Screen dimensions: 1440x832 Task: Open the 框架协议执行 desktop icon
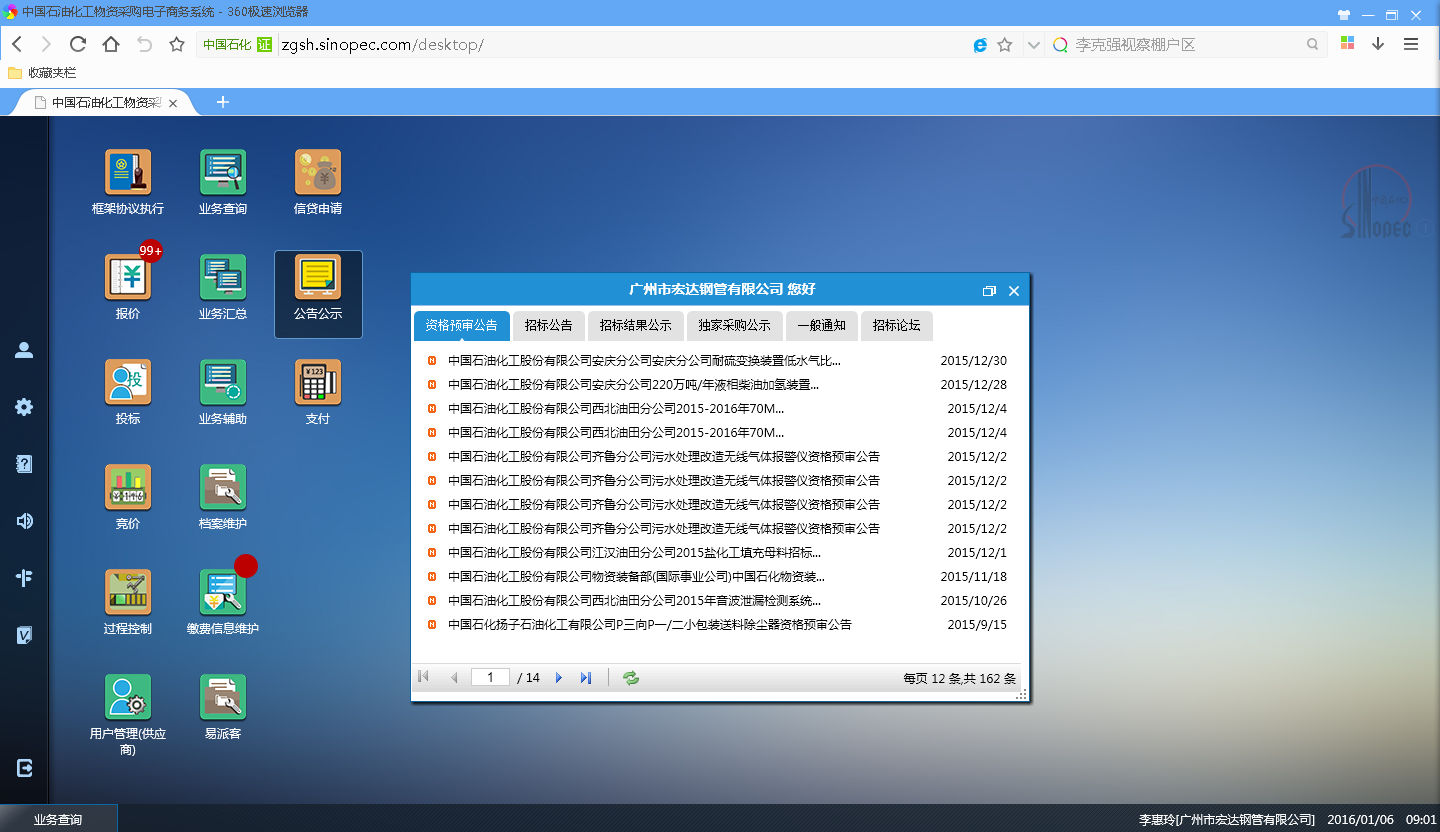tap(128, 173)
